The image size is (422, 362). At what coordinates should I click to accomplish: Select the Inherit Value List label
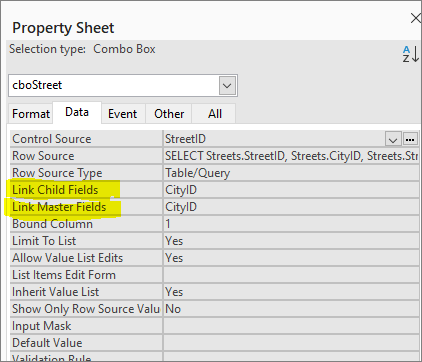click(x=55, y=292)
